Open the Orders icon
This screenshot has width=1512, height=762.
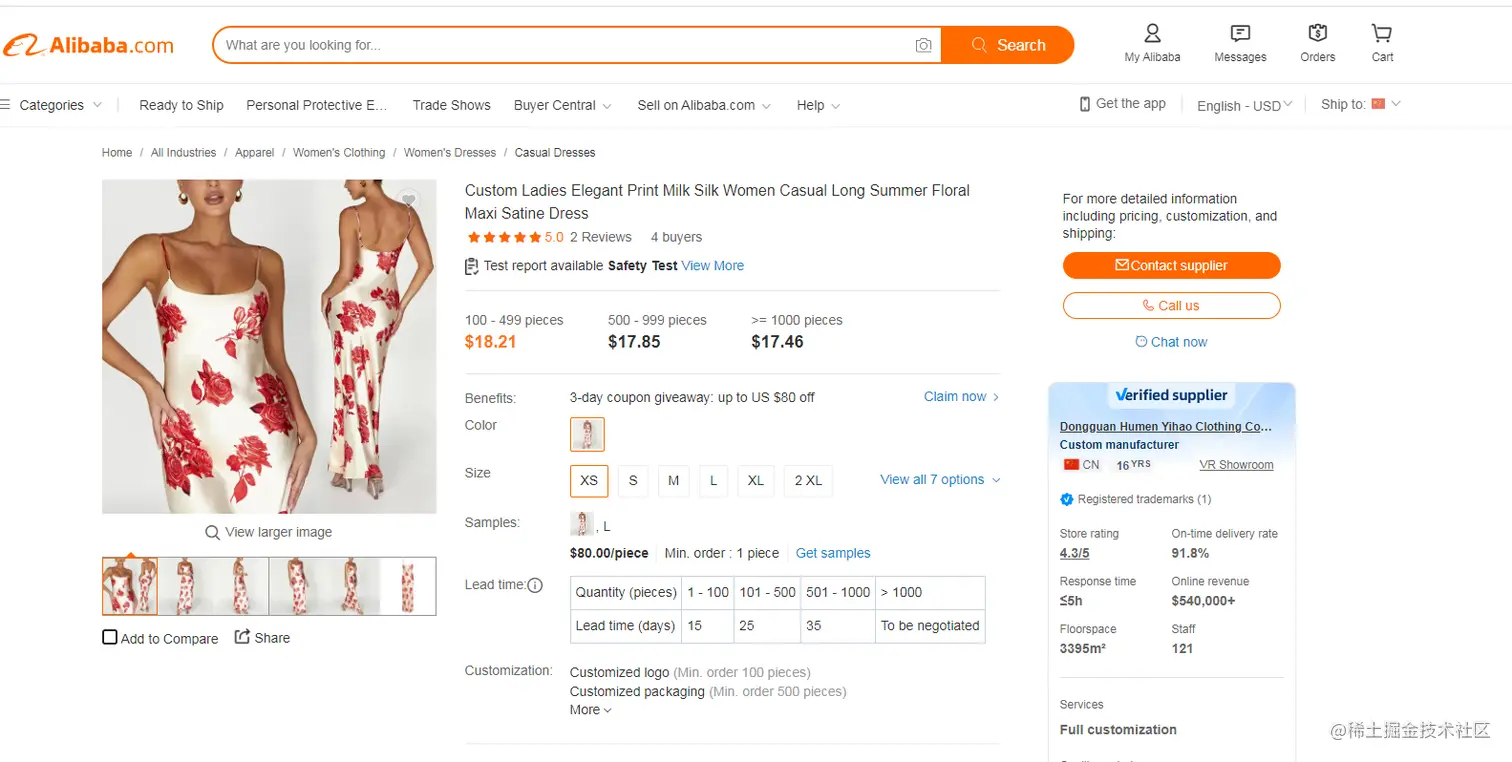click(x=1317, y=34)
